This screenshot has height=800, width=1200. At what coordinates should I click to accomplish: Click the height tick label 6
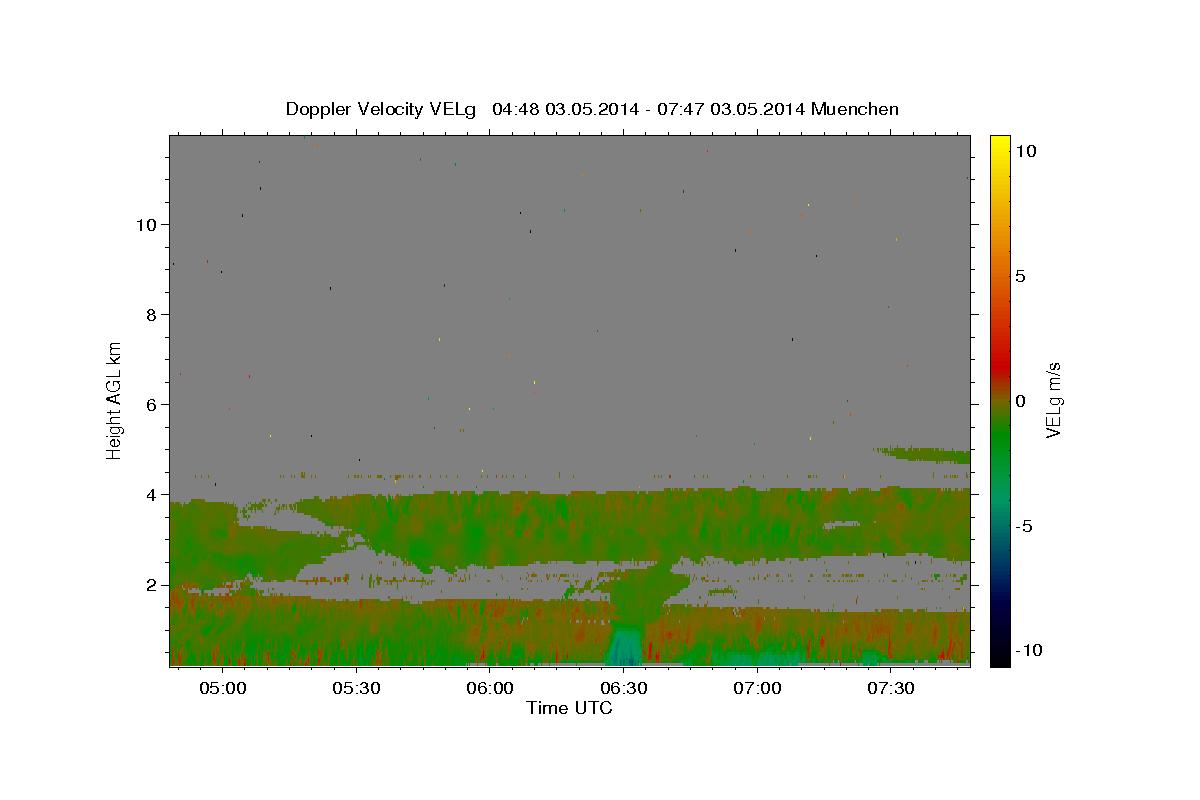(150, 404)
